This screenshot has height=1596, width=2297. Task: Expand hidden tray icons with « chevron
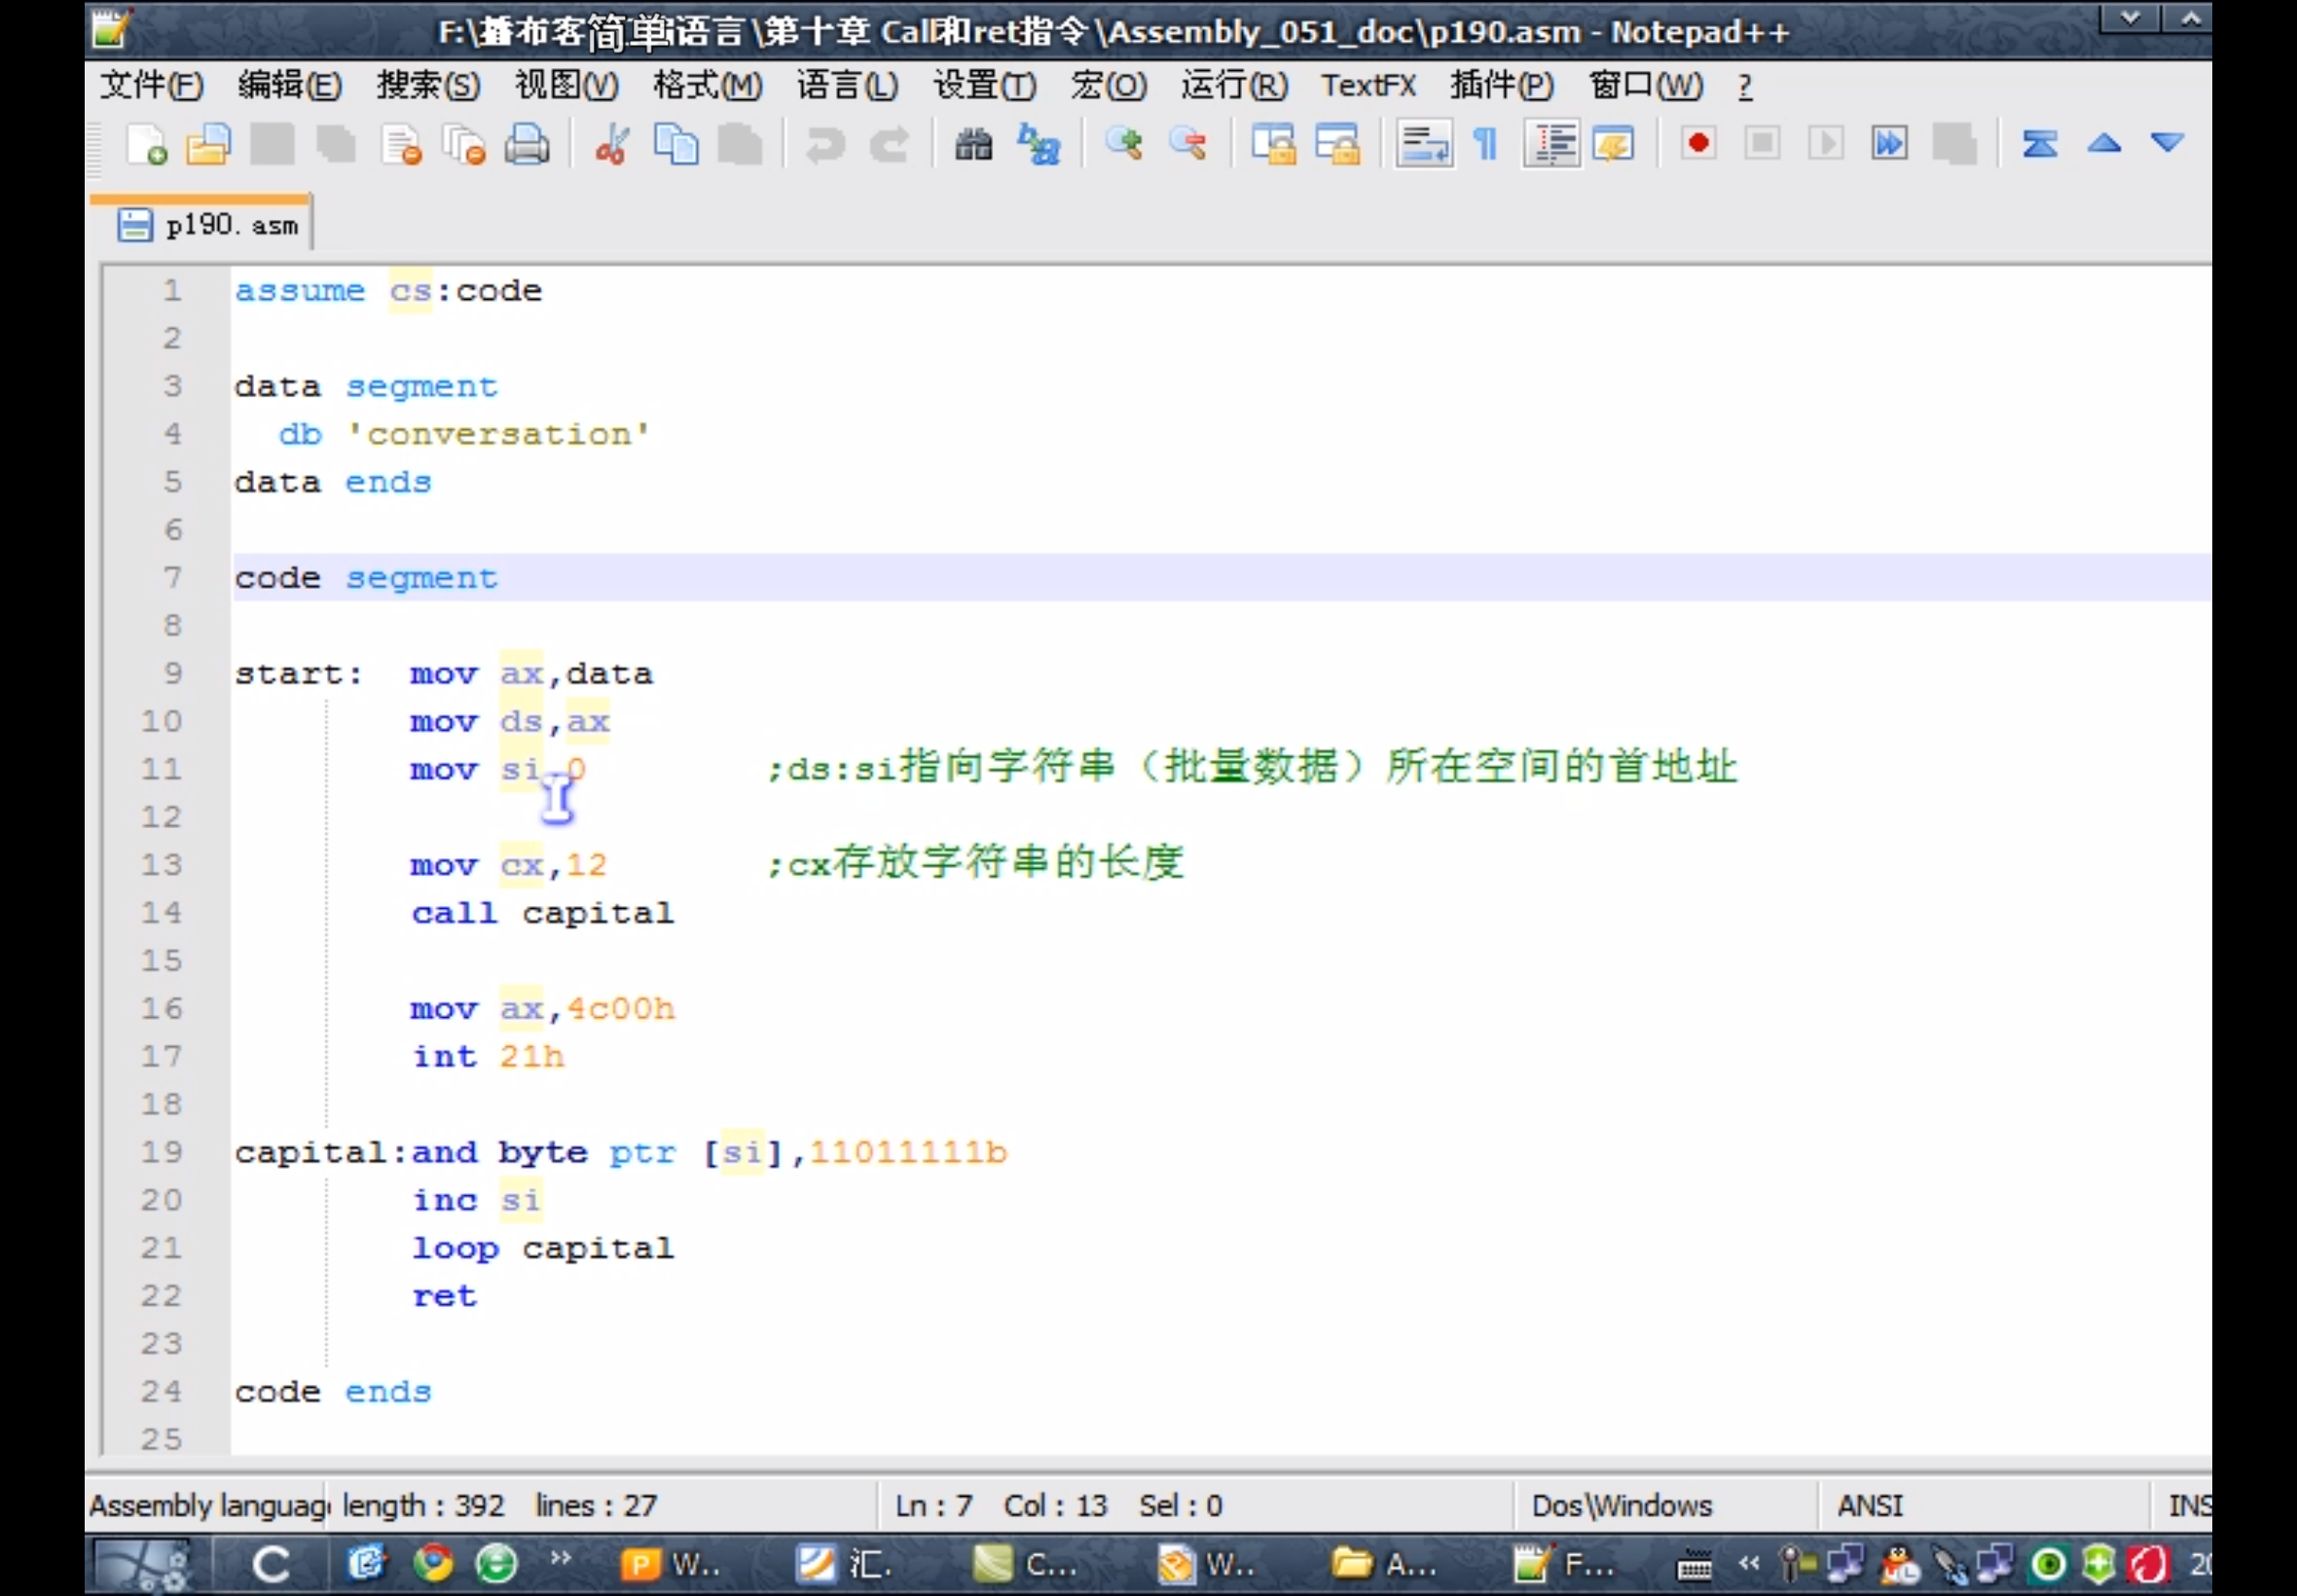click(x=1748, y=1562)
